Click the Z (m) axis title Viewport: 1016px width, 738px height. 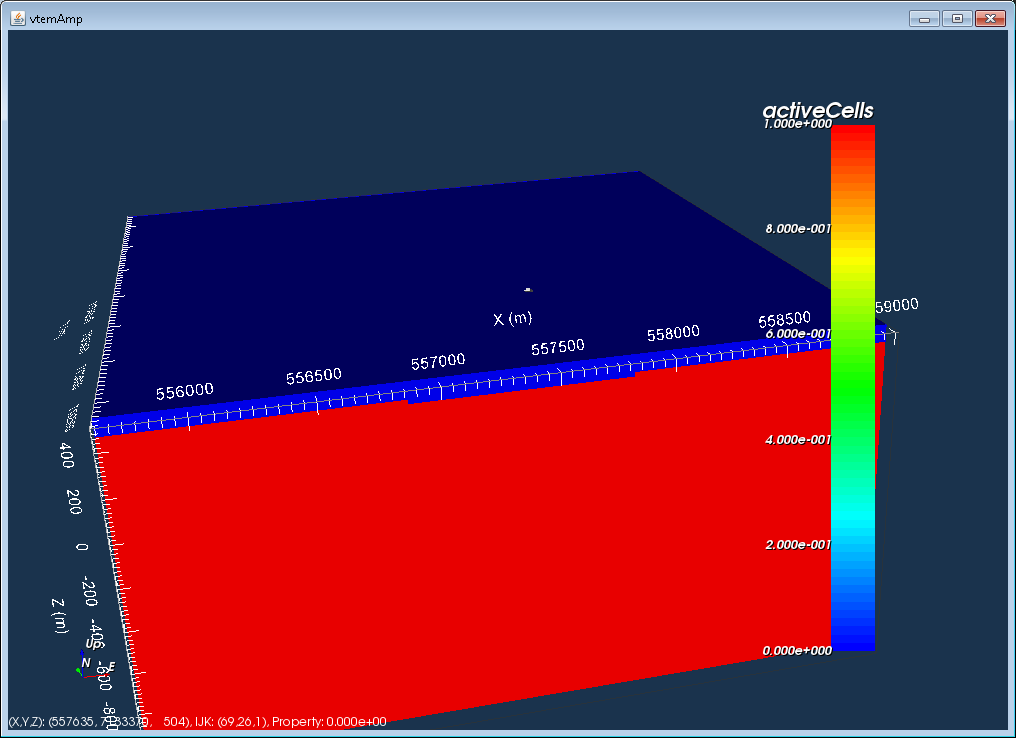[x=60, y=616]
